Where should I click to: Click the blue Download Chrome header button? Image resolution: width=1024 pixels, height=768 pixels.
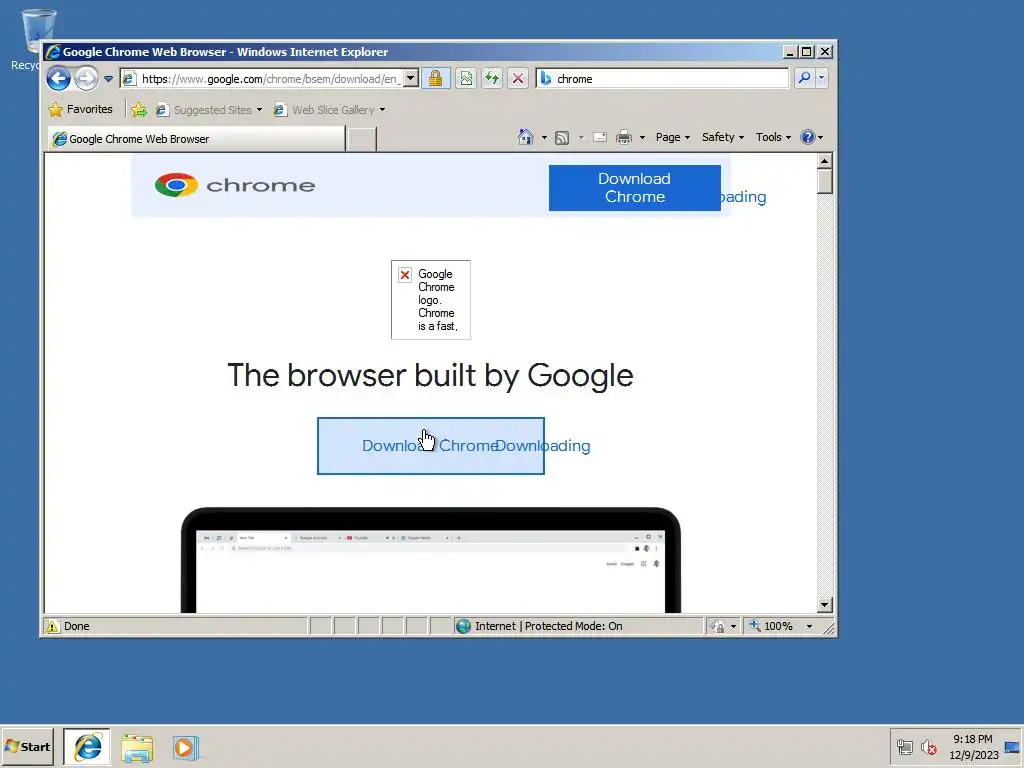(x=635, y=188)
